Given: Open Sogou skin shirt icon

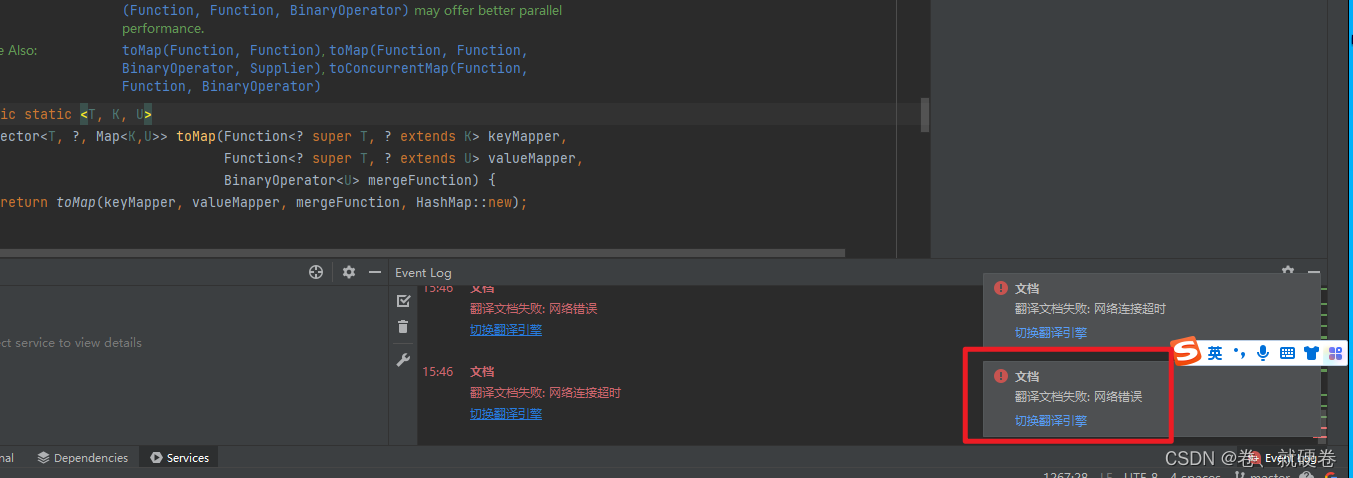Looking at the screenshot, I should (1311, 353).
